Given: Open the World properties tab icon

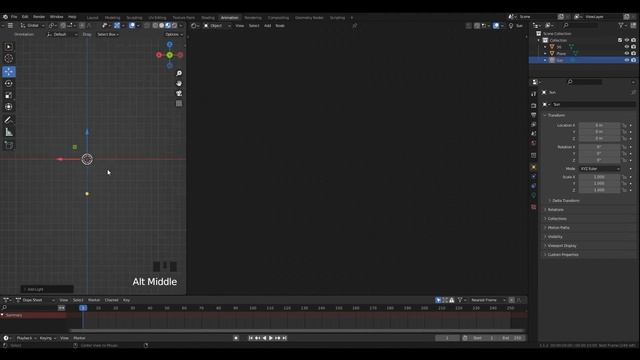Looking at the screenshot, I should click(533, 143).
